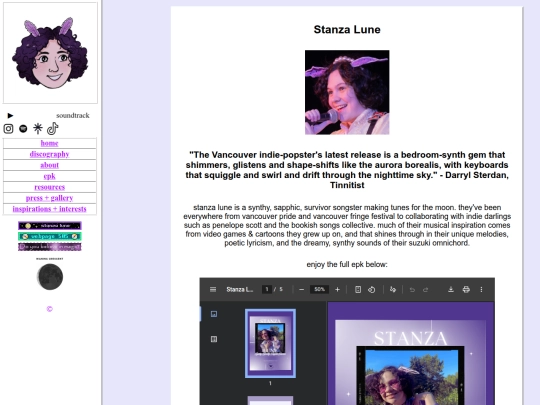Image resolution: width=540 pixels, height=405 pixels.
Task: Select the PDF draw annotation tool
Action: click(393, 289)
